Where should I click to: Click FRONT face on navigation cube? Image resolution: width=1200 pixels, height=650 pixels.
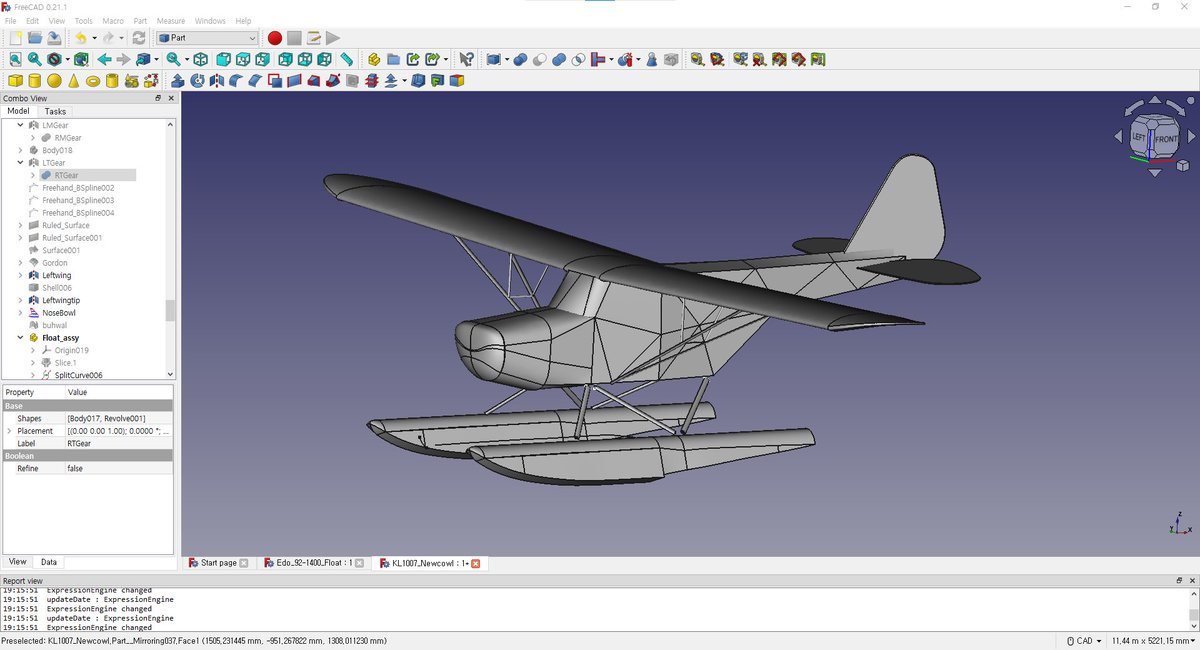[x=1166, y=139]
